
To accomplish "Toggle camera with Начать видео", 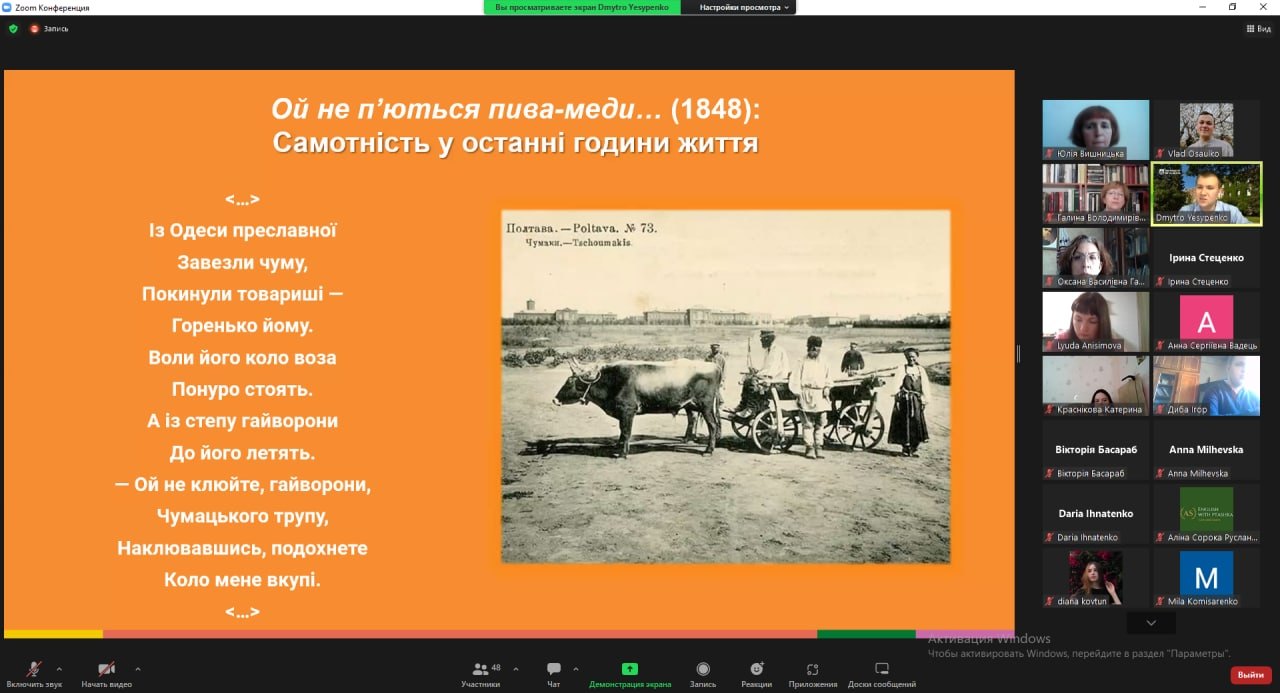I will [x=106, y=674].
